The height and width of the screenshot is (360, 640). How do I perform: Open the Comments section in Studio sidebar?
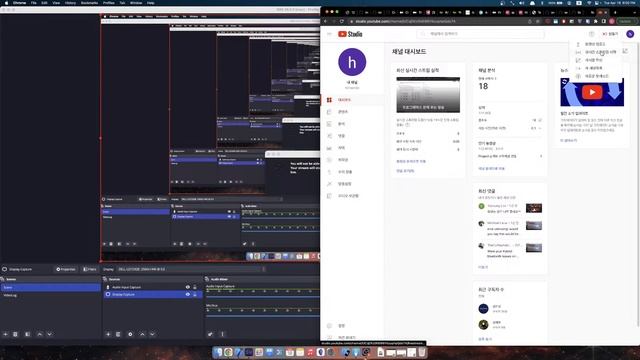(352, 136)
